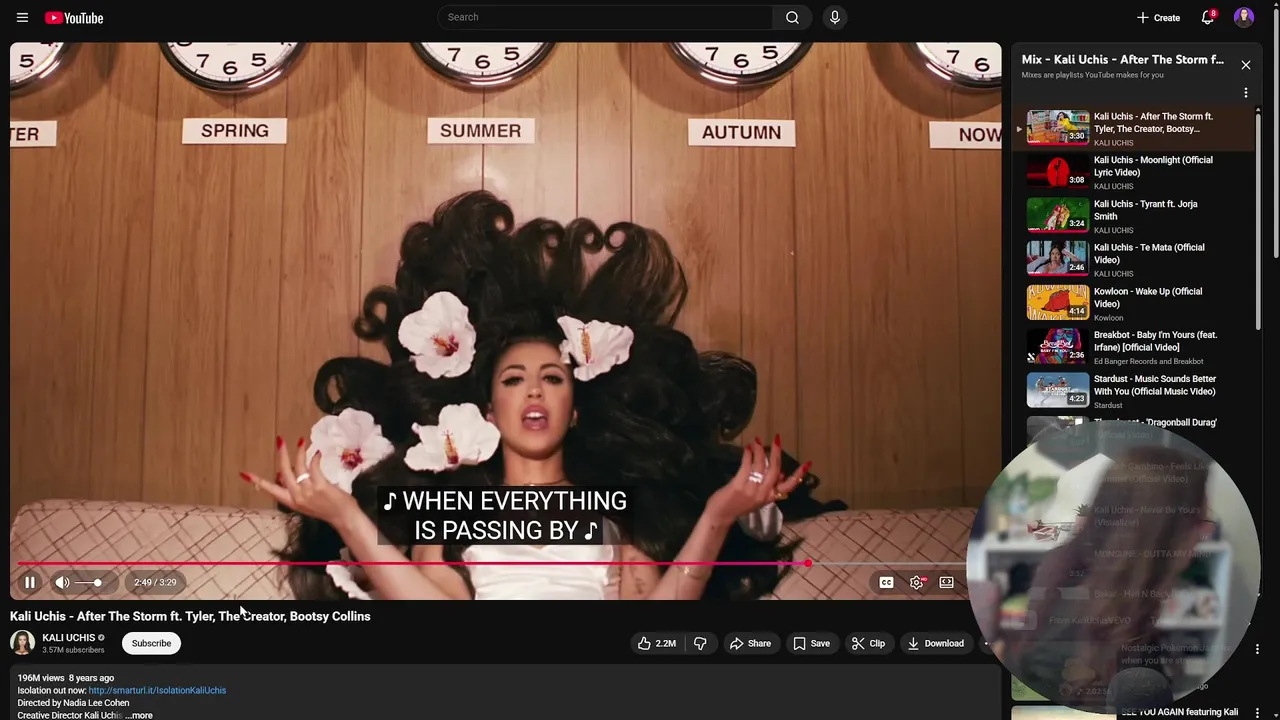Open KALI UCHIS channel avatar
1280x720 pixels.
[22, 643]
